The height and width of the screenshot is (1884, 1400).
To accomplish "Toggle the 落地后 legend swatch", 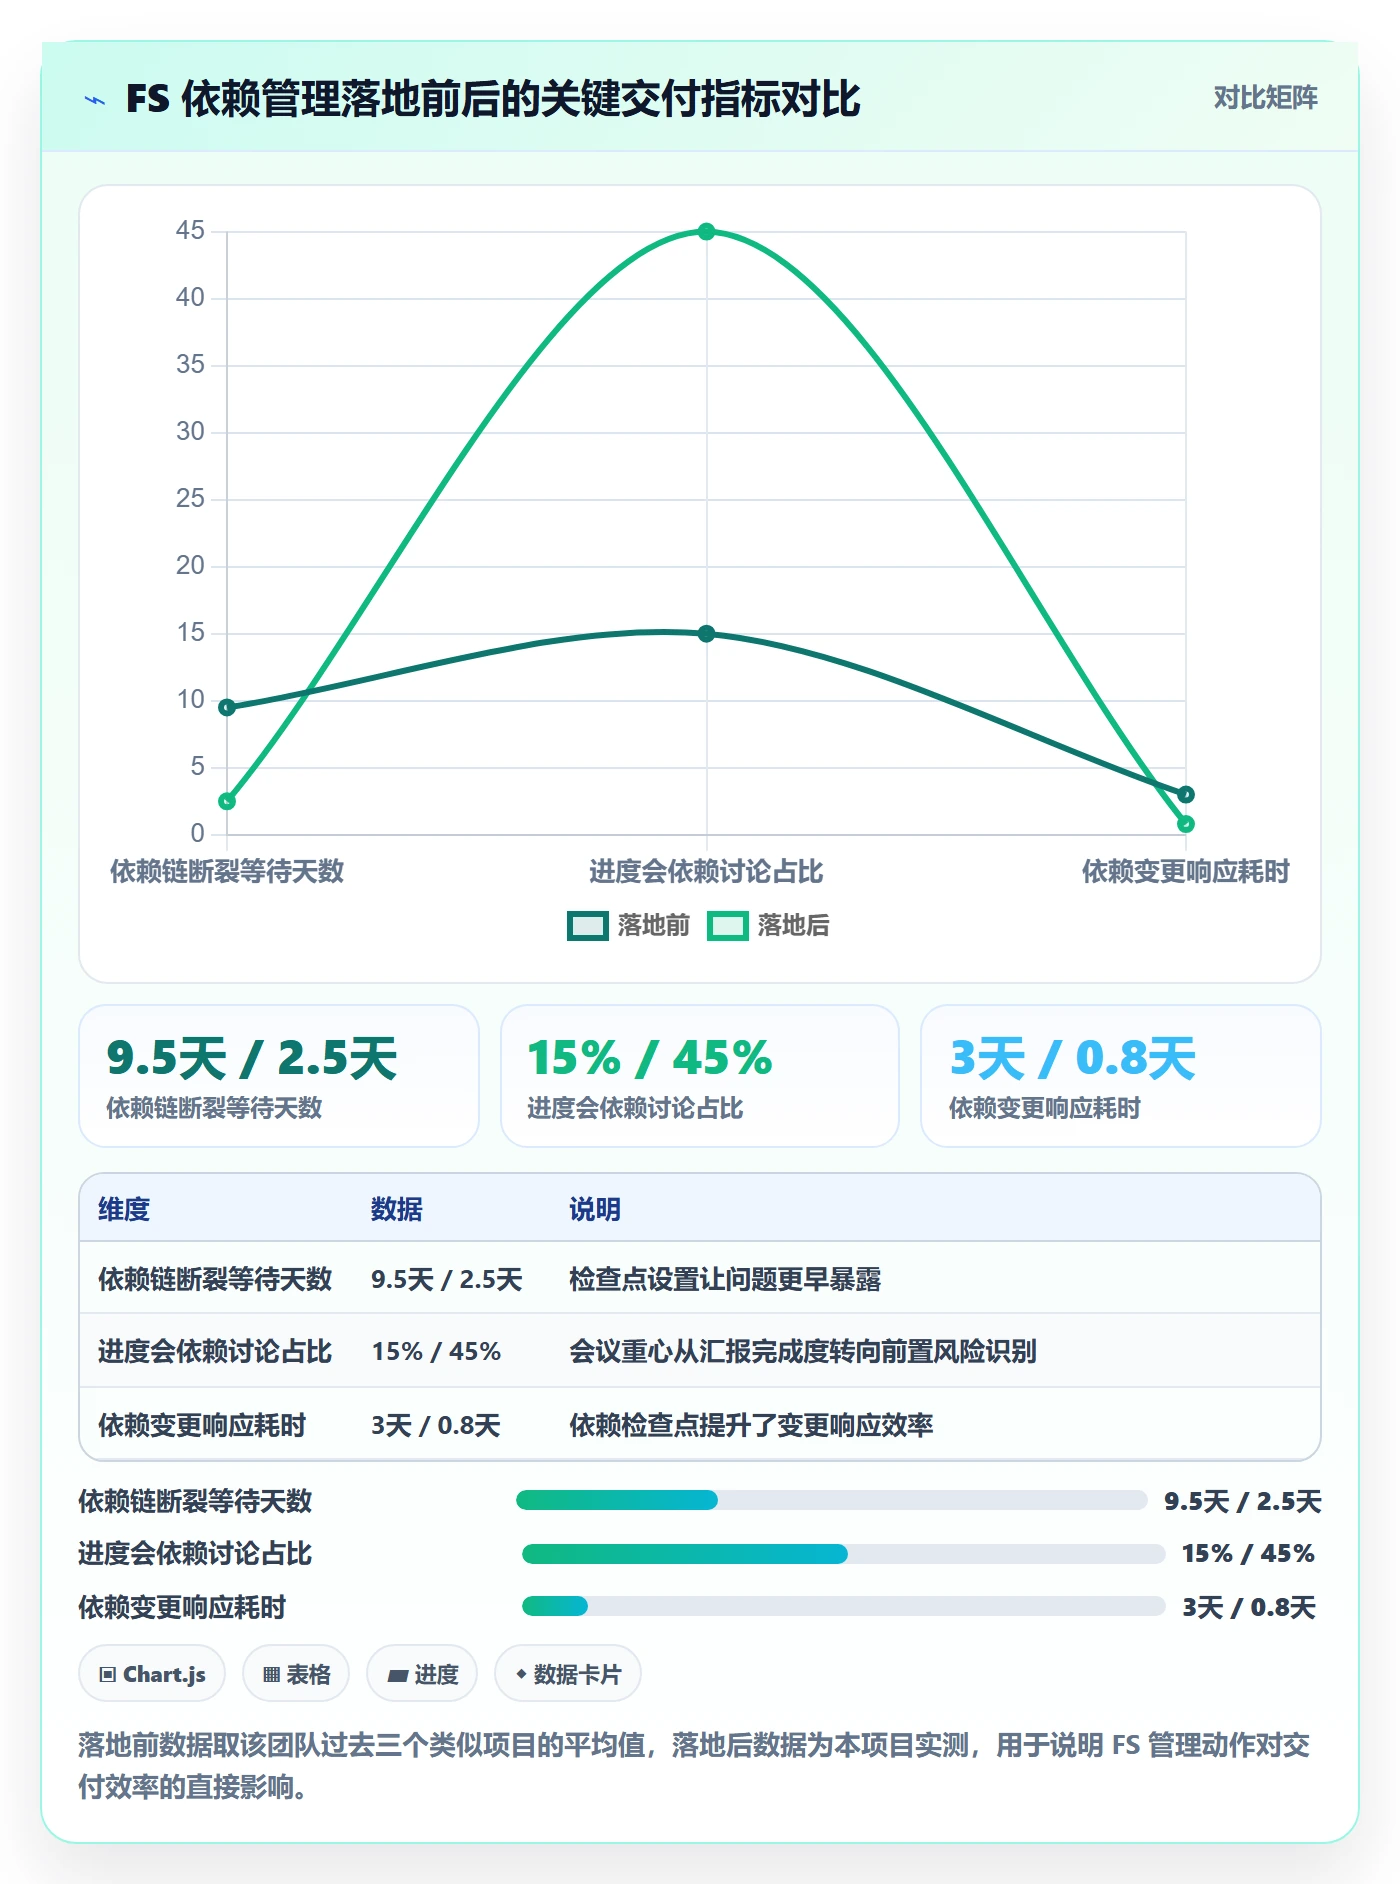I will (727, 926).
